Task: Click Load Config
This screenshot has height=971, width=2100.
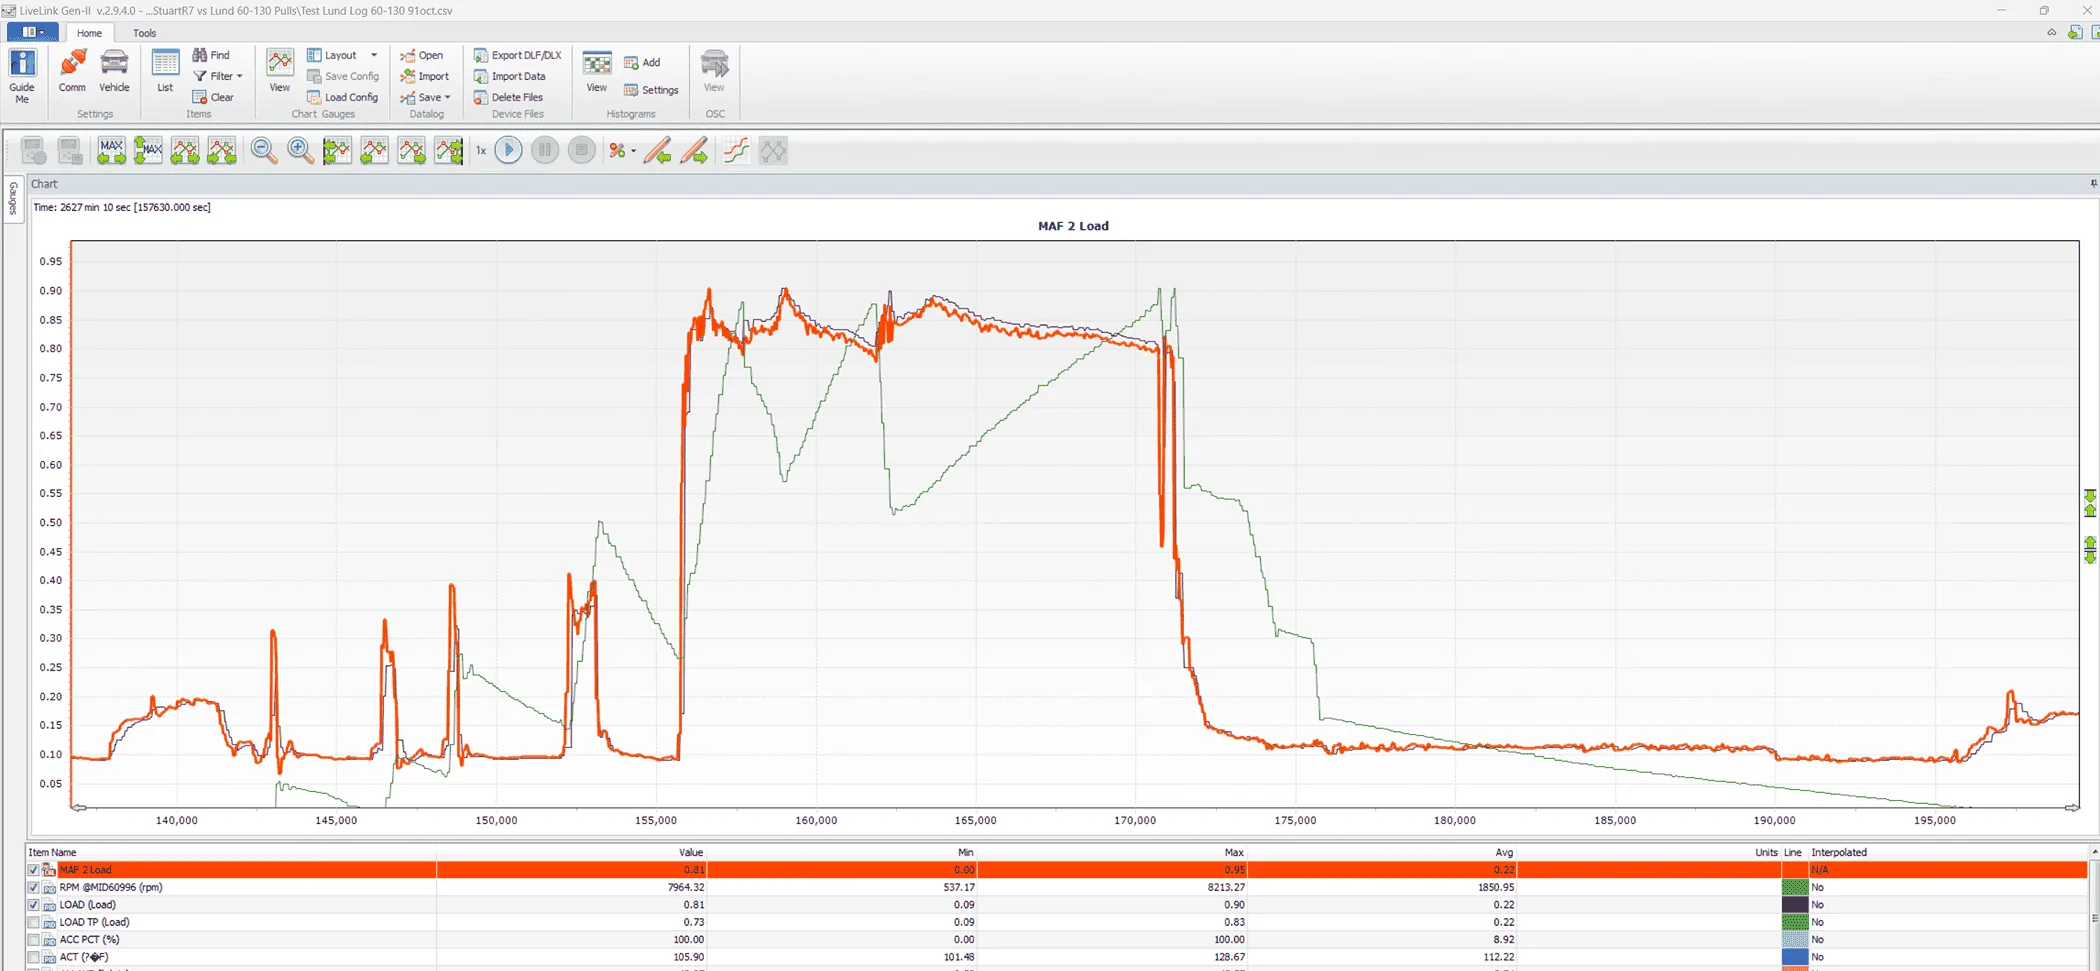Action: [x=343, y=97]
